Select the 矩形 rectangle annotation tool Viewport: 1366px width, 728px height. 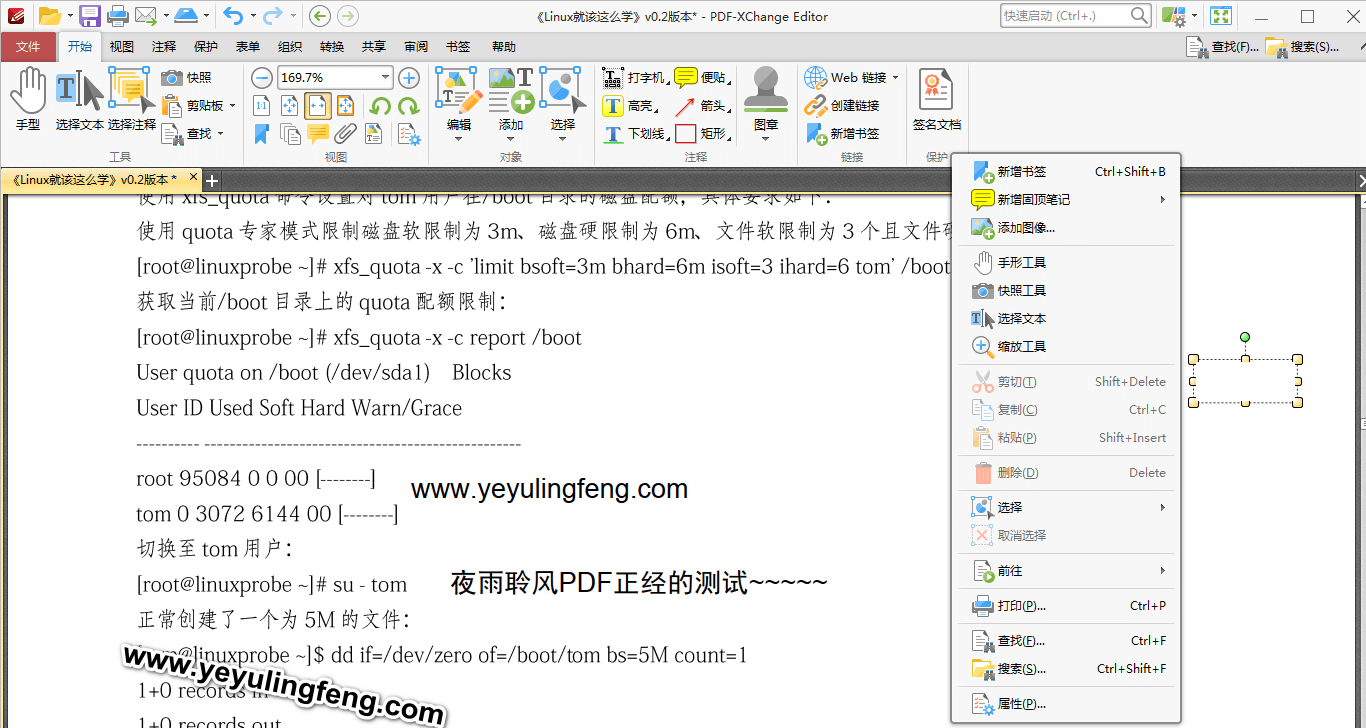click(702, 133)
